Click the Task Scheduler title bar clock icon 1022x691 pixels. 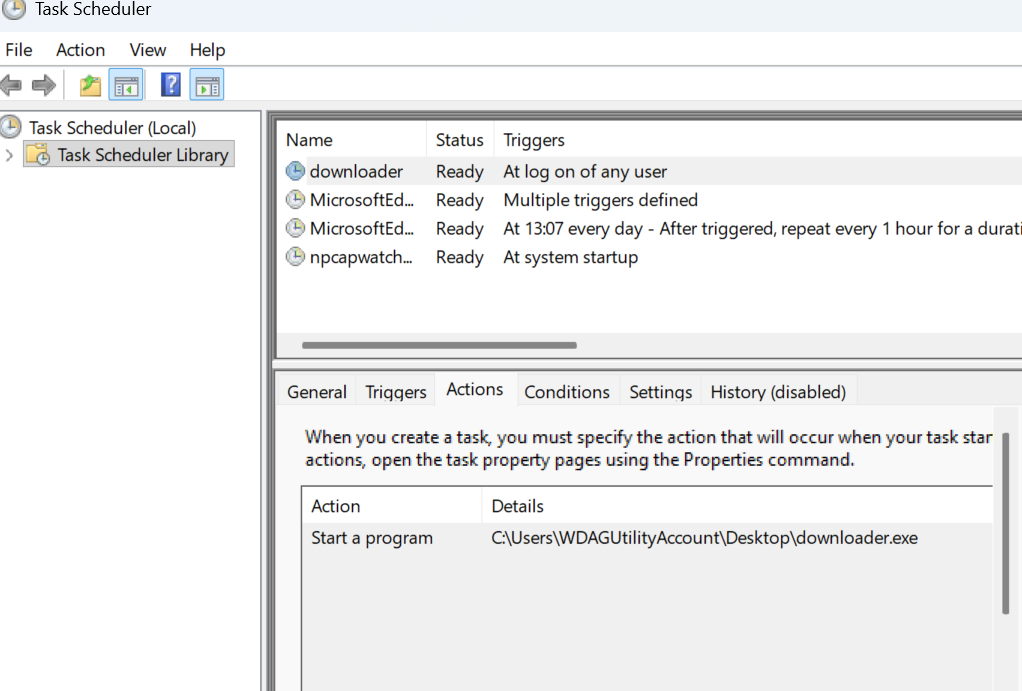(13, 8)
